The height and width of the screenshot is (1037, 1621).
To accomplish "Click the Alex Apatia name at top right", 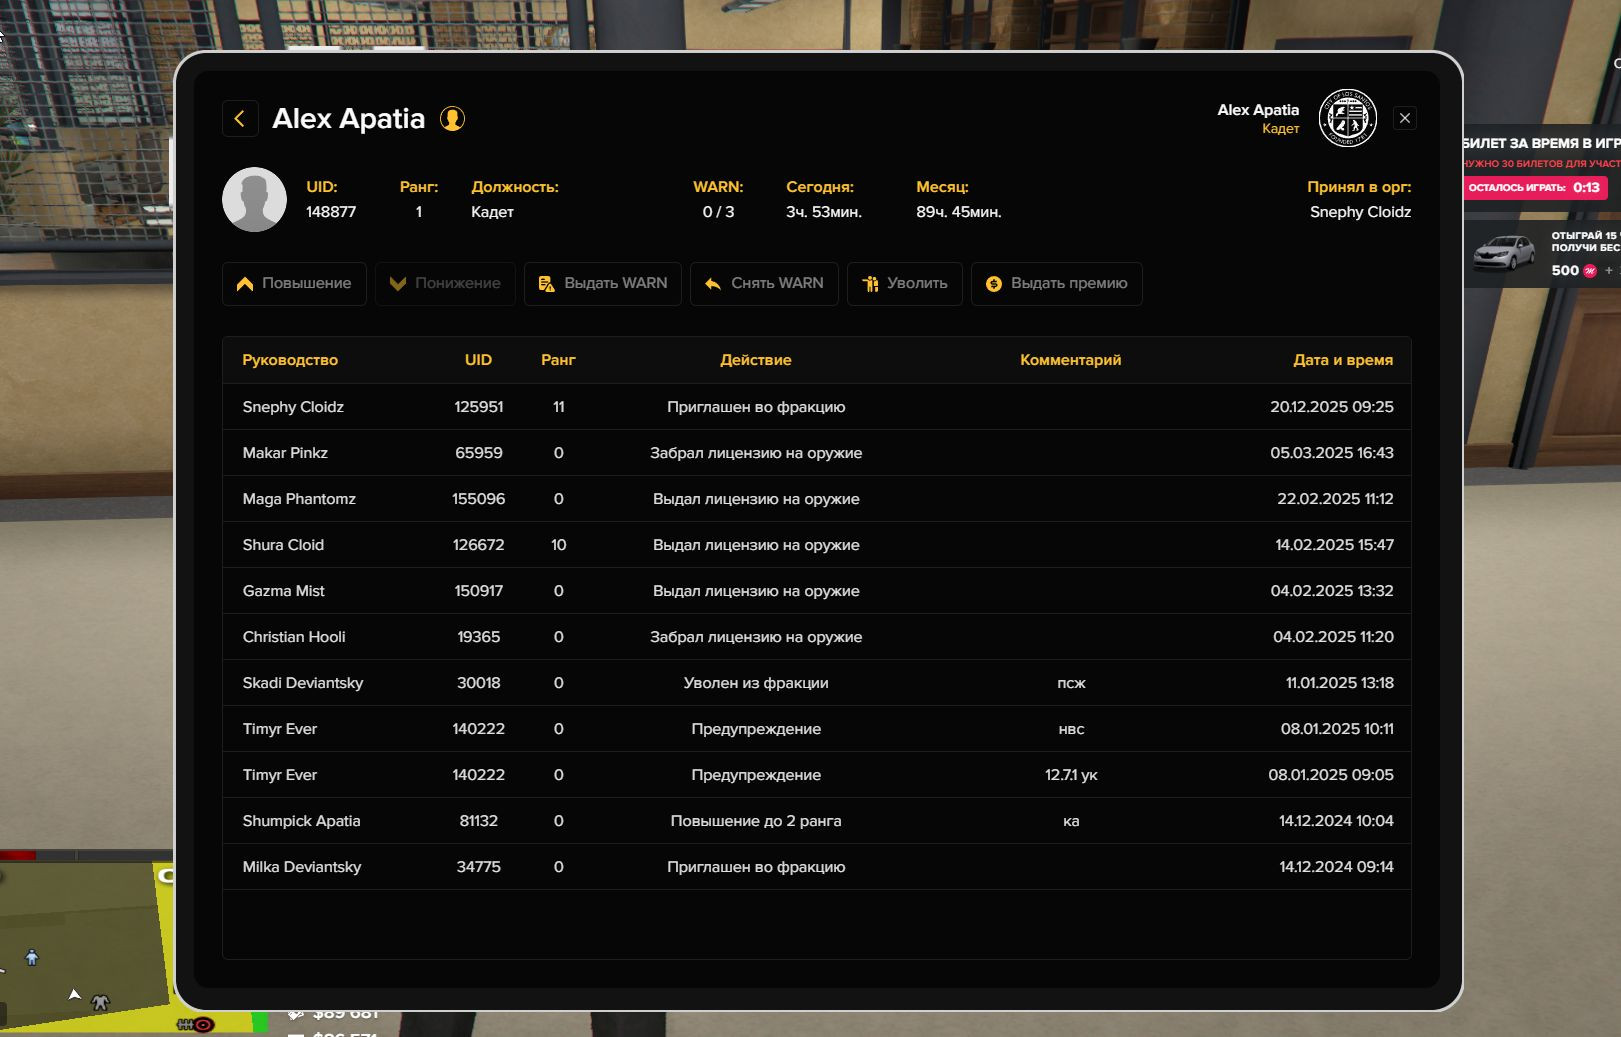I will click(1258, 110).
